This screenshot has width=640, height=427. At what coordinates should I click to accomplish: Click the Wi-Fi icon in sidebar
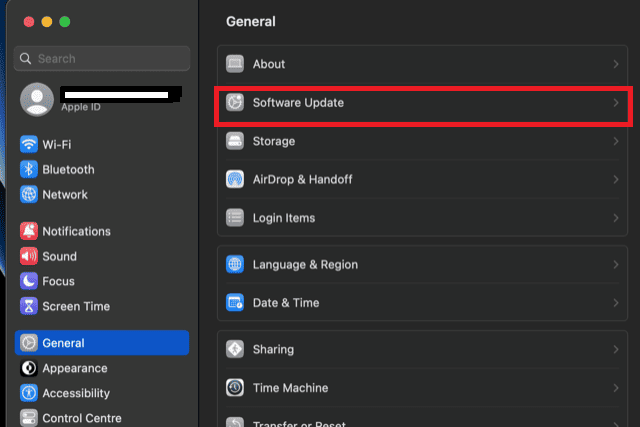[29, 145]
